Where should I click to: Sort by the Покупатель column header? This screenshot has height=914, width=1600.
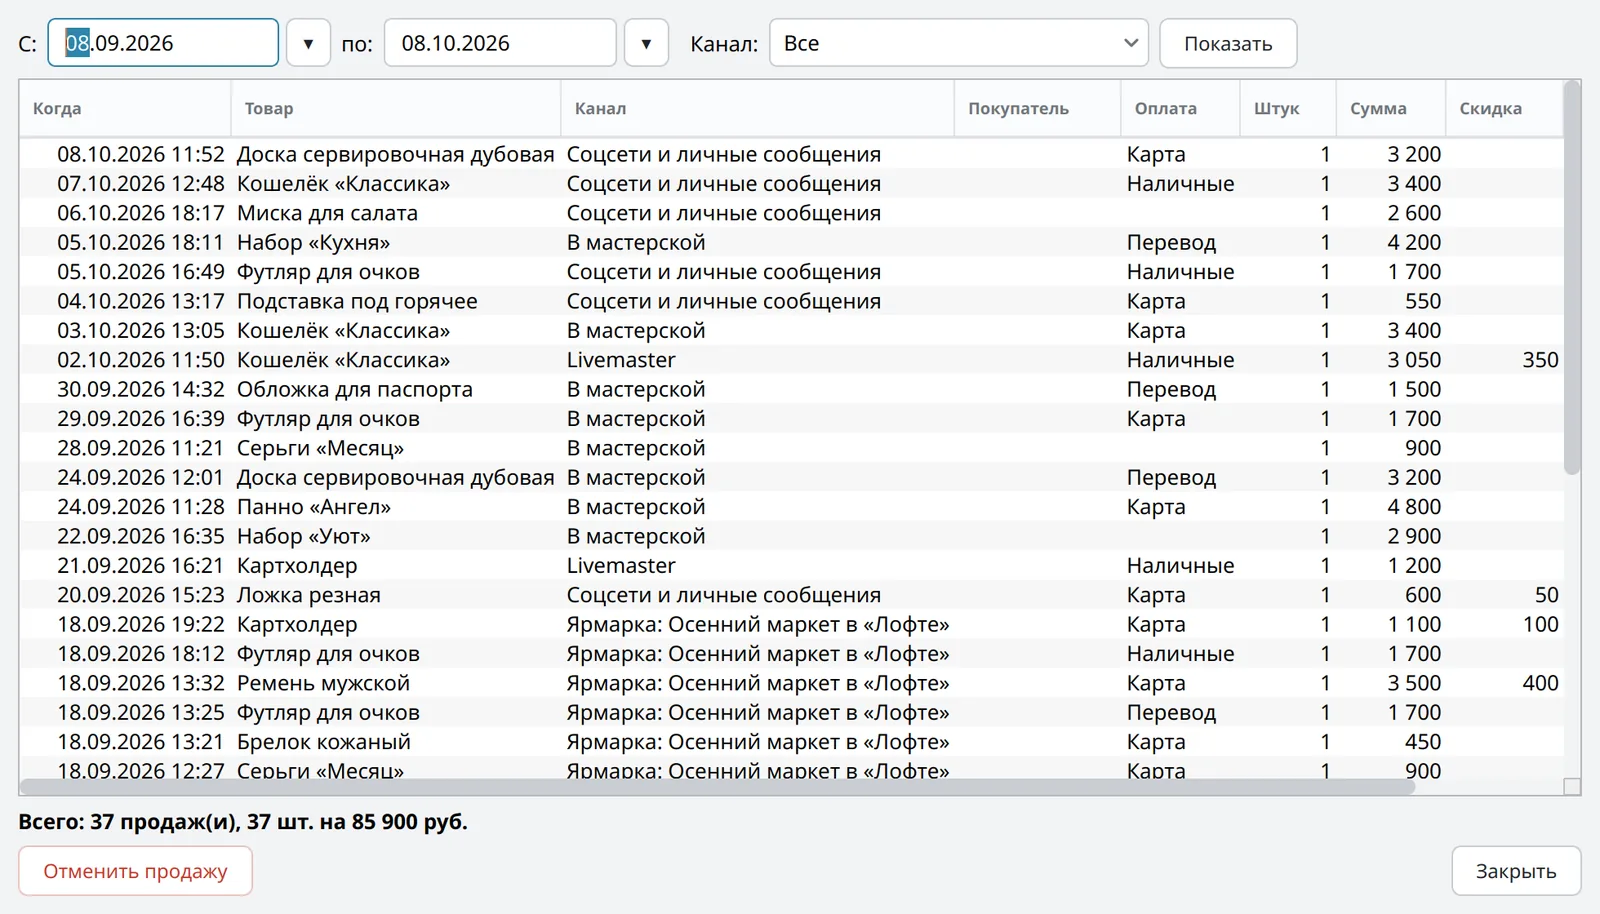coord(1037,108)
